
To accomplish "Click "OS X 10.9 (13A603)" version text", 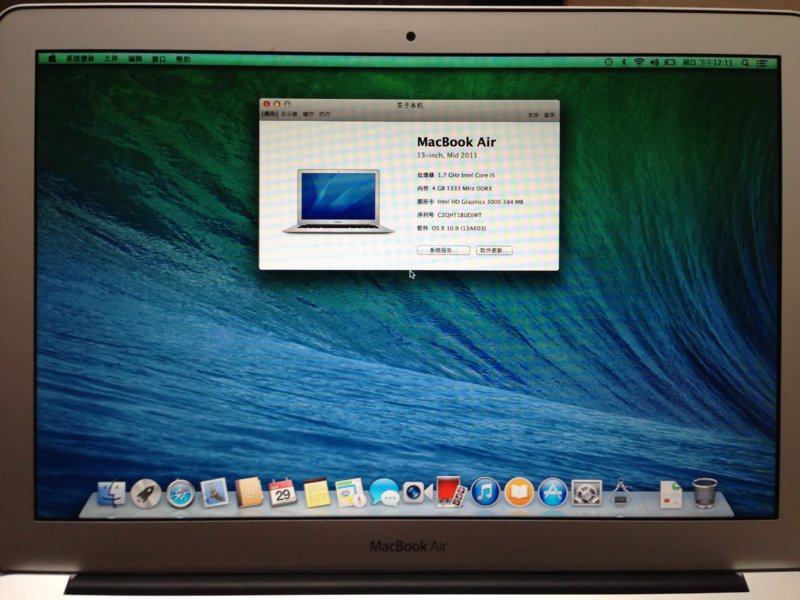I will [459, 228].
